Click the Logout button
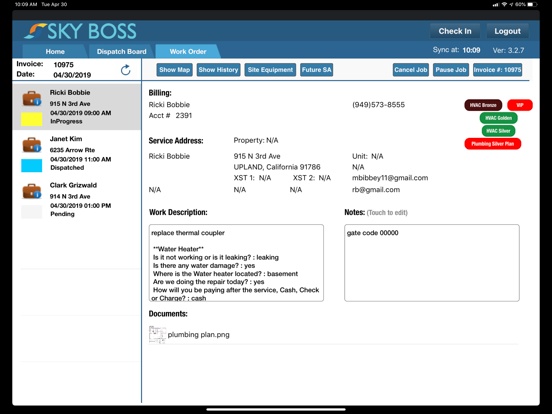Screen dimensions: 552x414 (x=507, y=31)
